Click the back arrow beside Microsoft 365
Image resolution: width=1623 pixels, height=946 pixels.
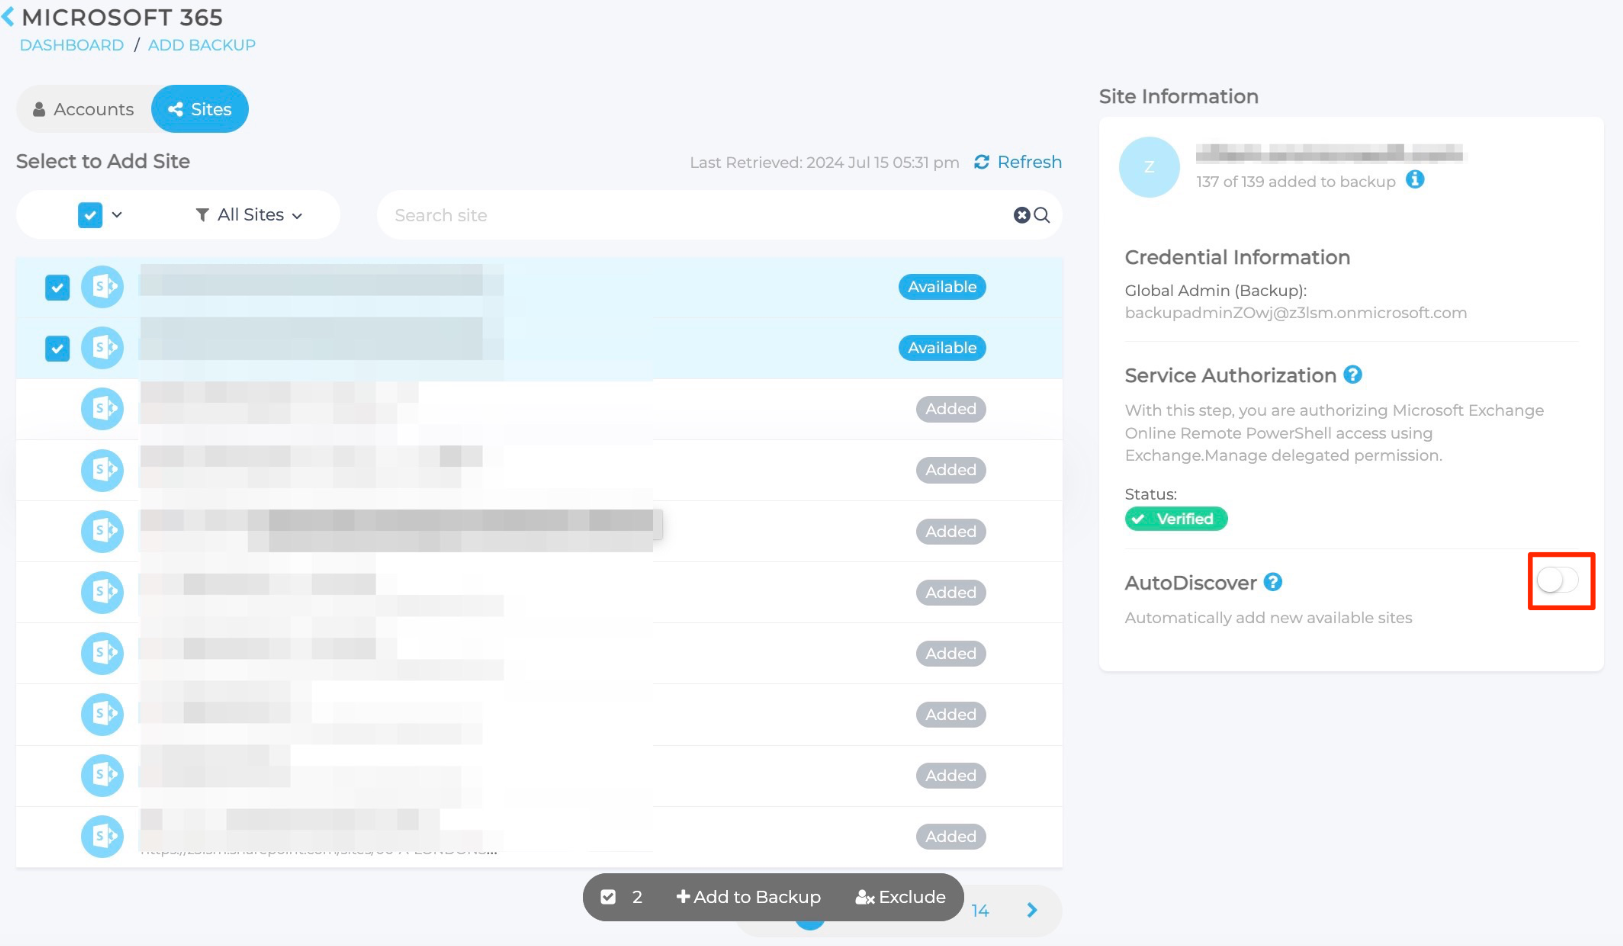pos(8,17)
